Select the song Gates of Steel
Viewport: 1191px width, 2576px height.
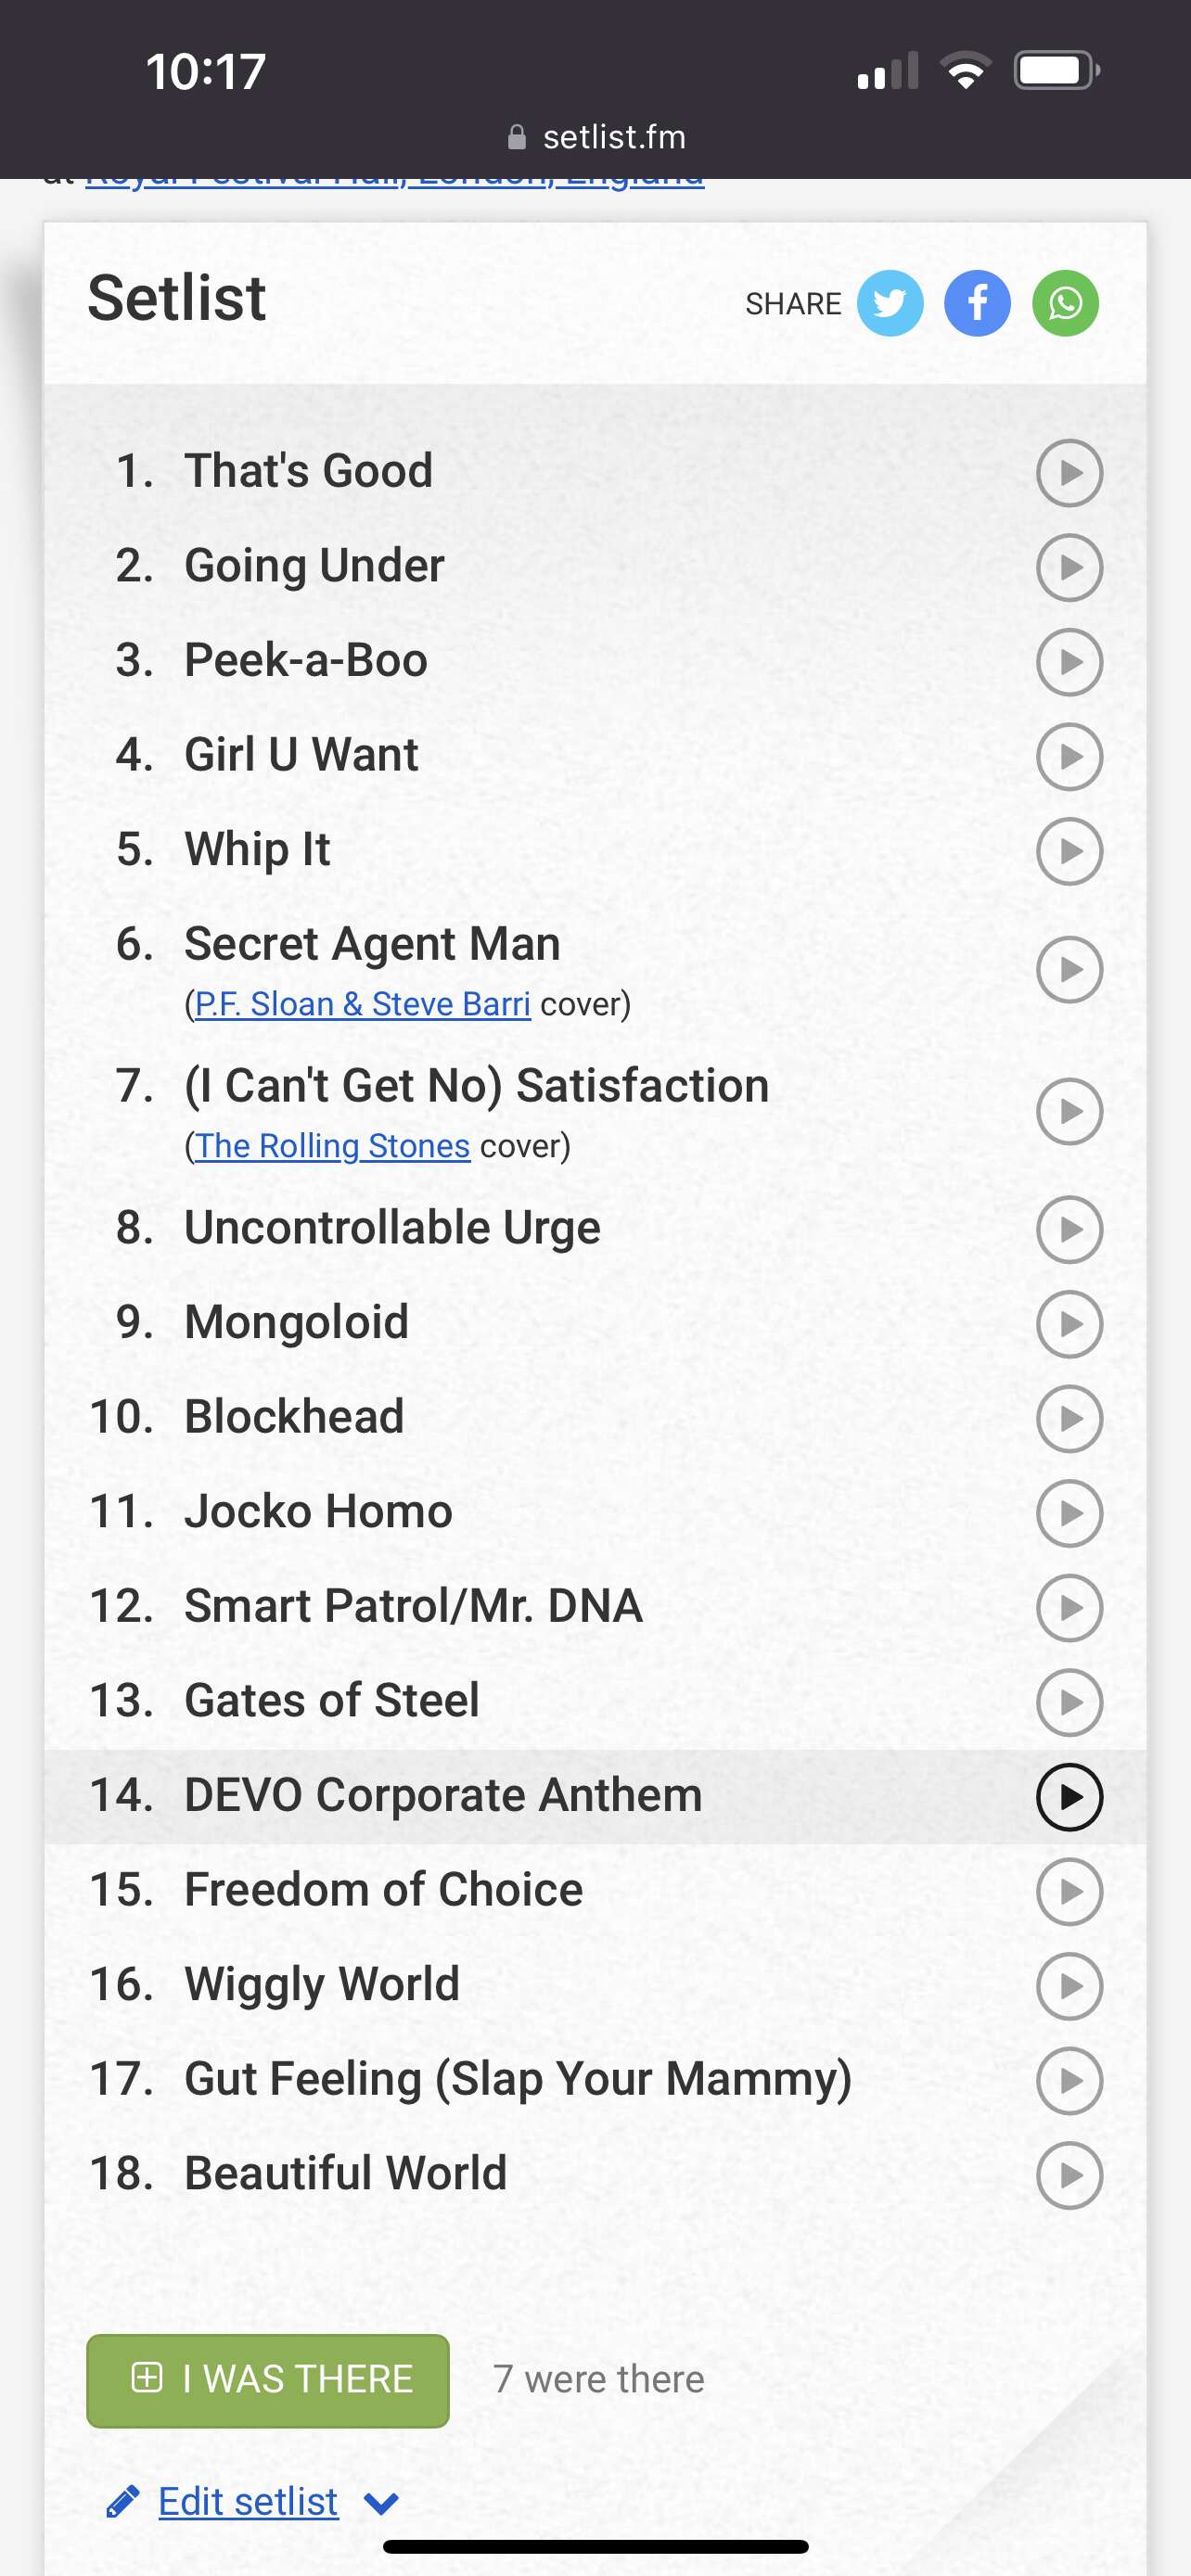tap(332, 1700)
